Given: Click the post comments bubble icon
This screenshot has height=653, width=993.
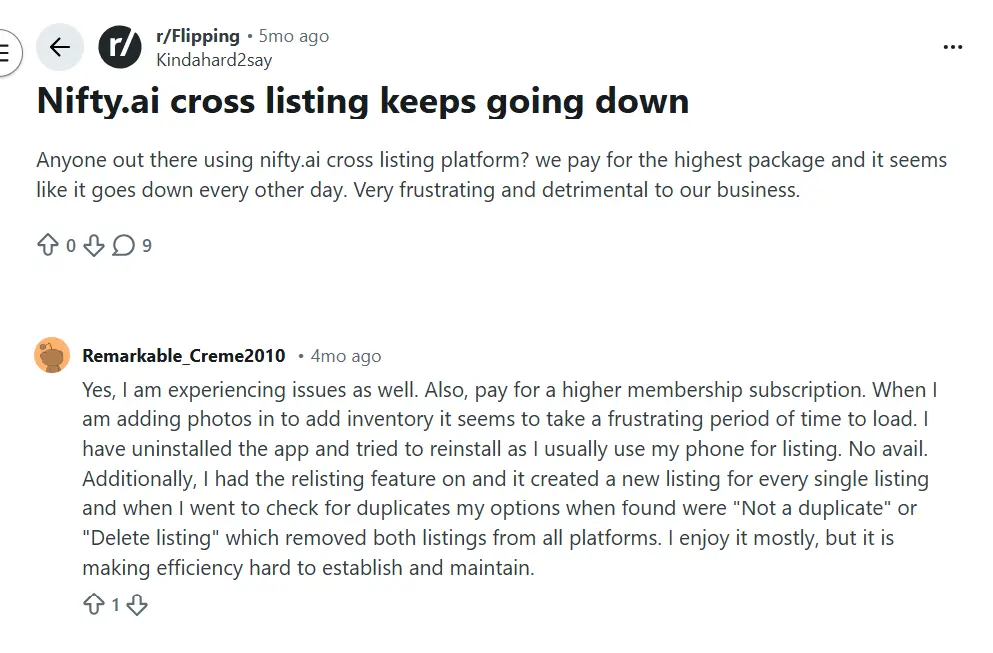Looking at the screenshot, I should click(123, 245).
